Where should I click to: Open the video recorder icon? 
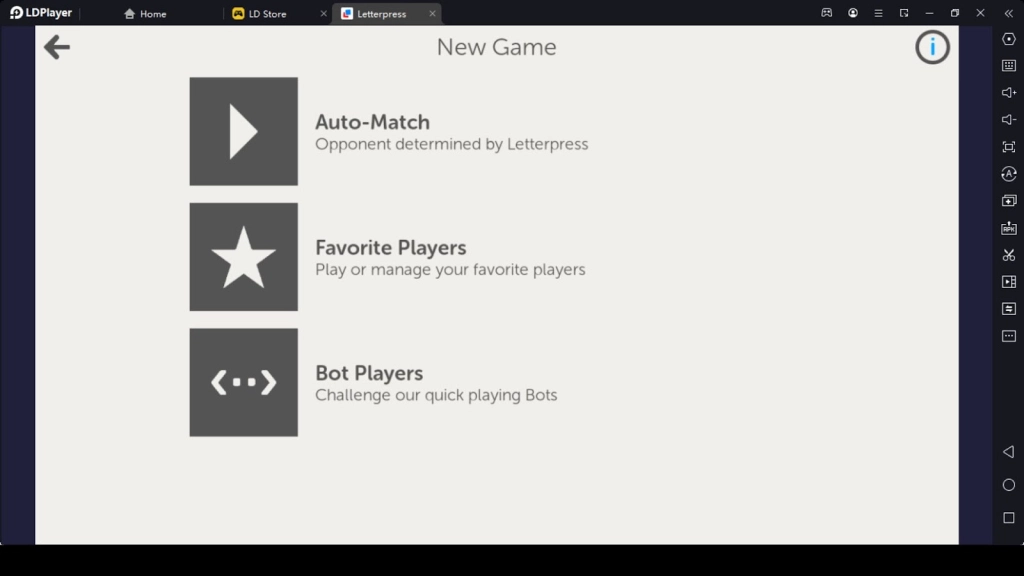pyautogui.click(x=1008, y=281)
